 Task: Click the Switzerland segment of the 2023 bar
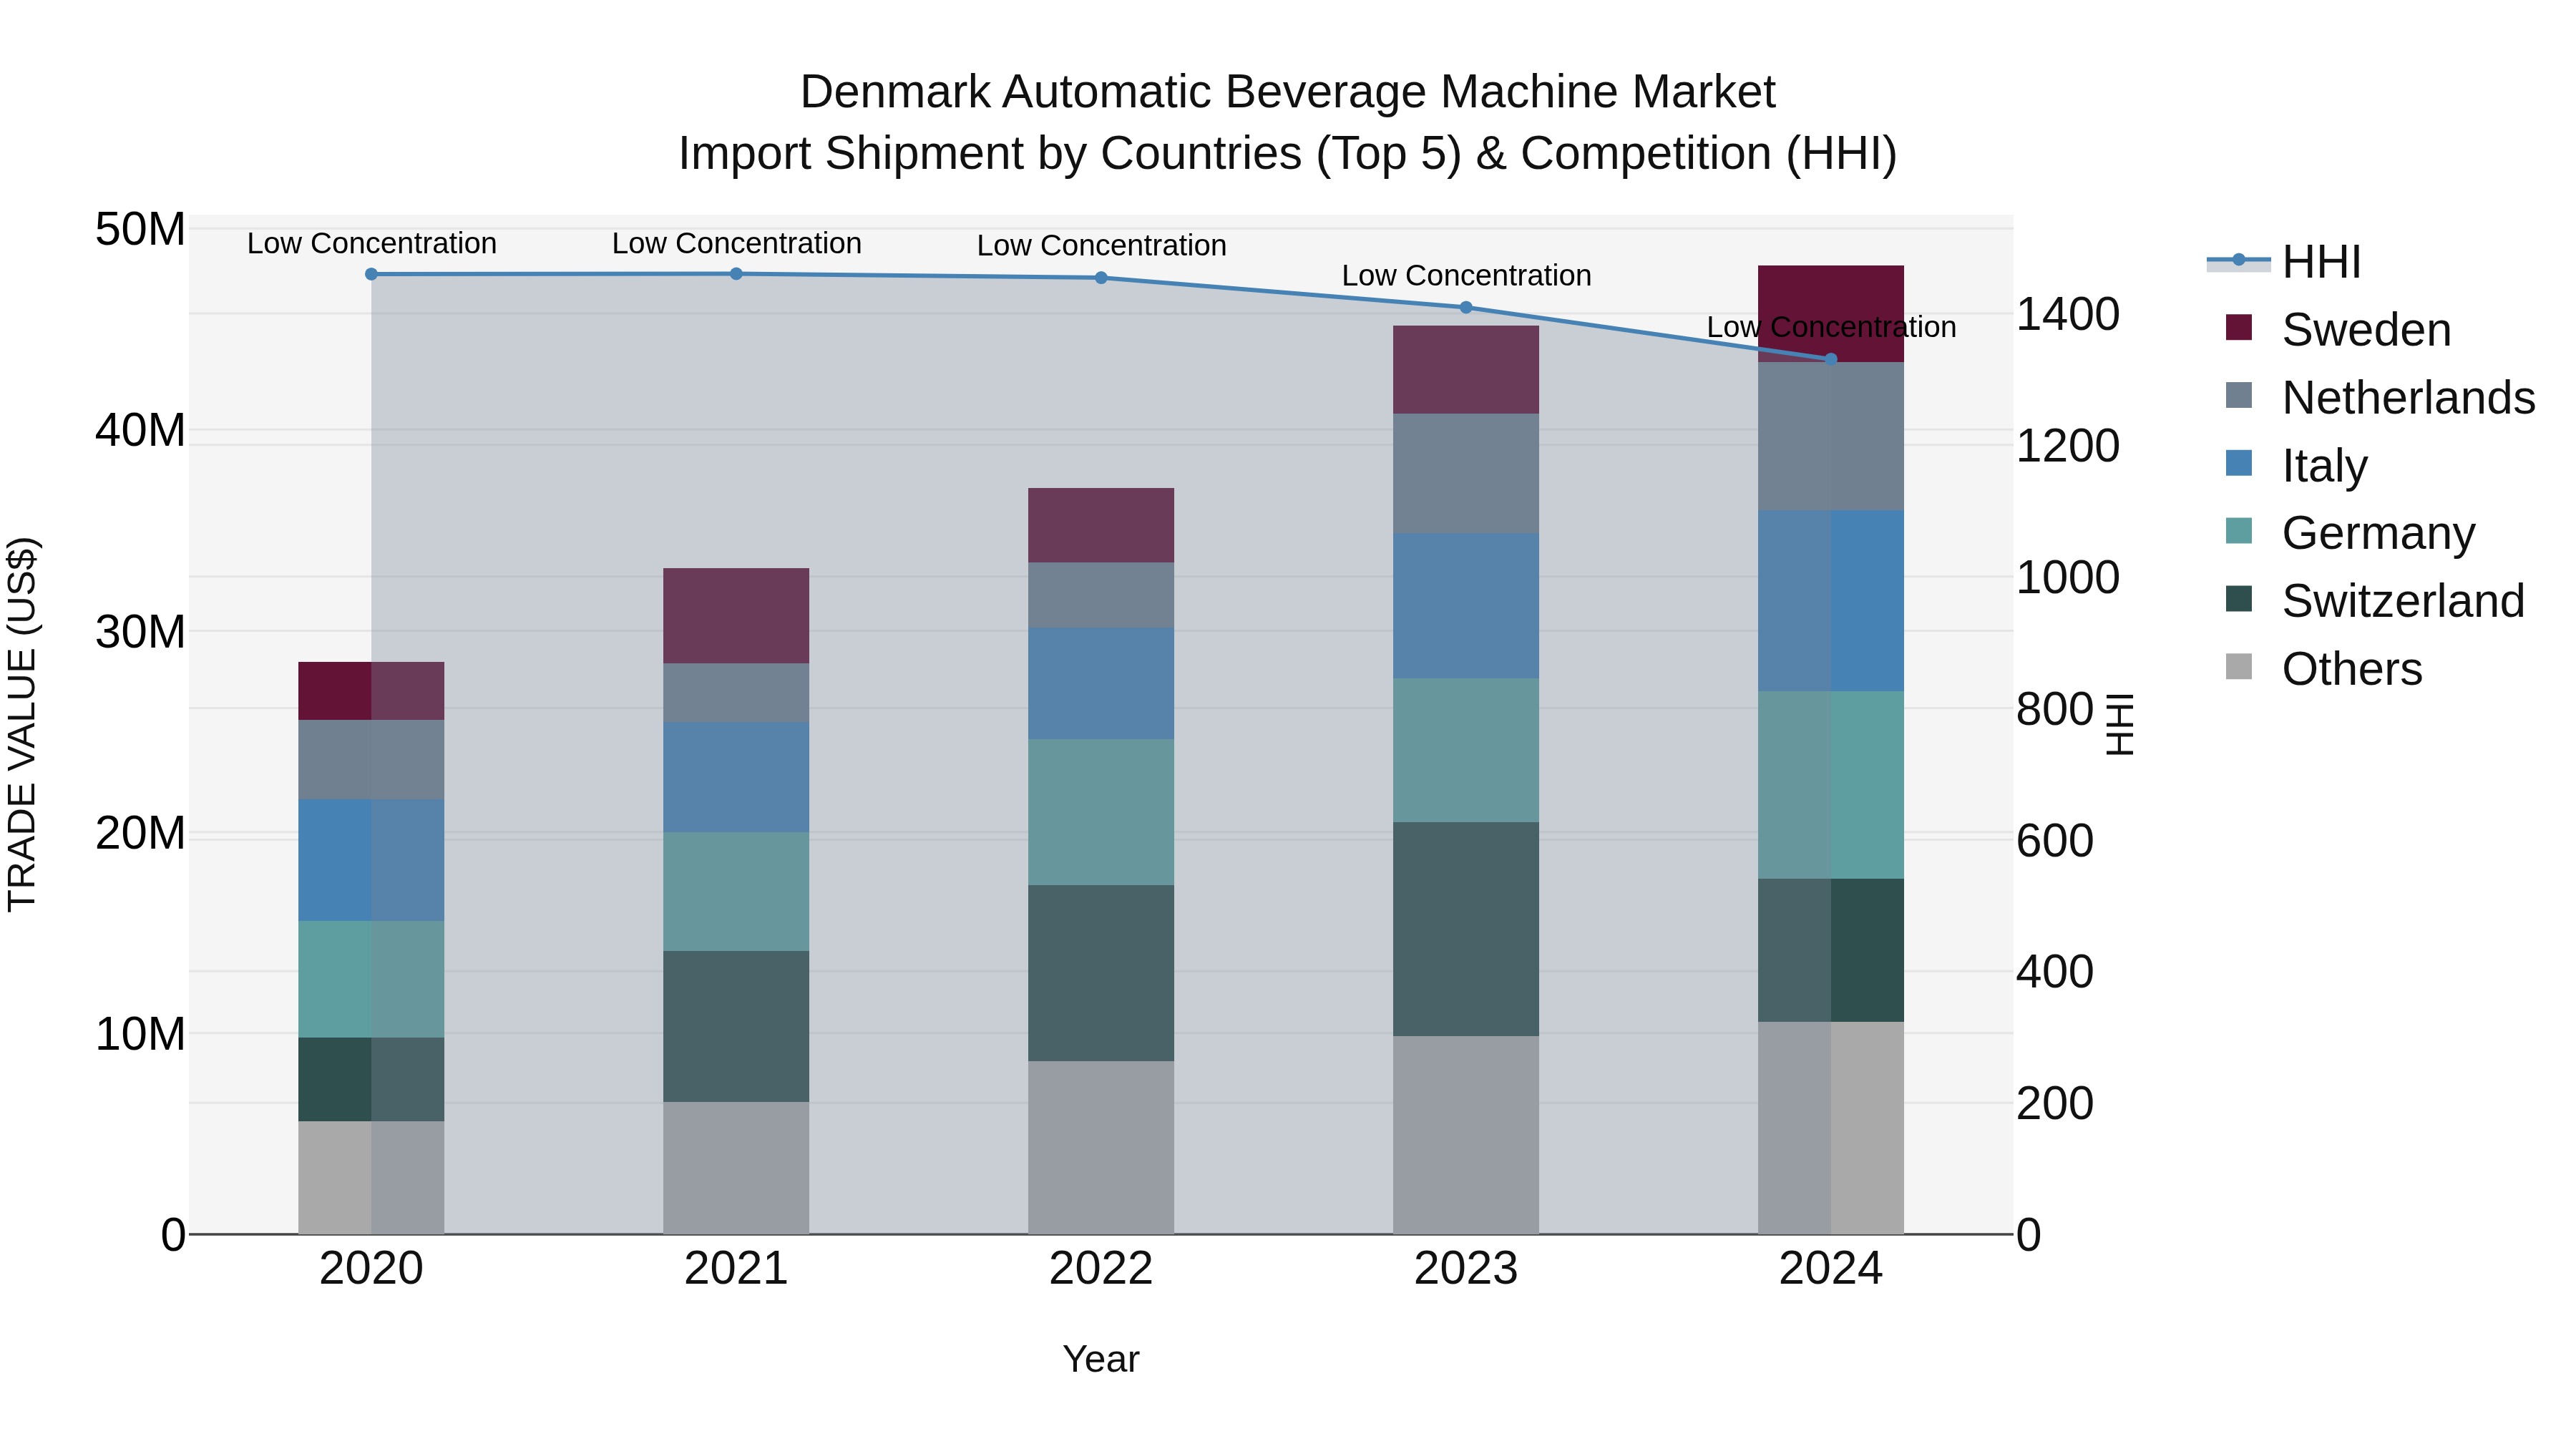1466,929
